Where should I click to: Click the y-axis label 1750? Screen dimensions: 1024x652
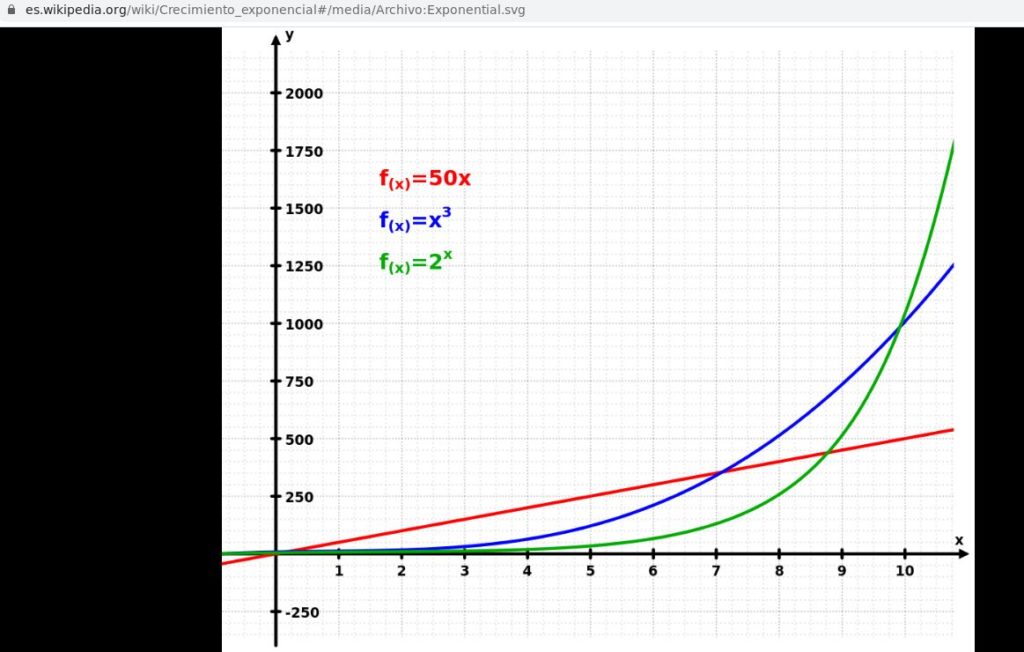coord(304,152)
